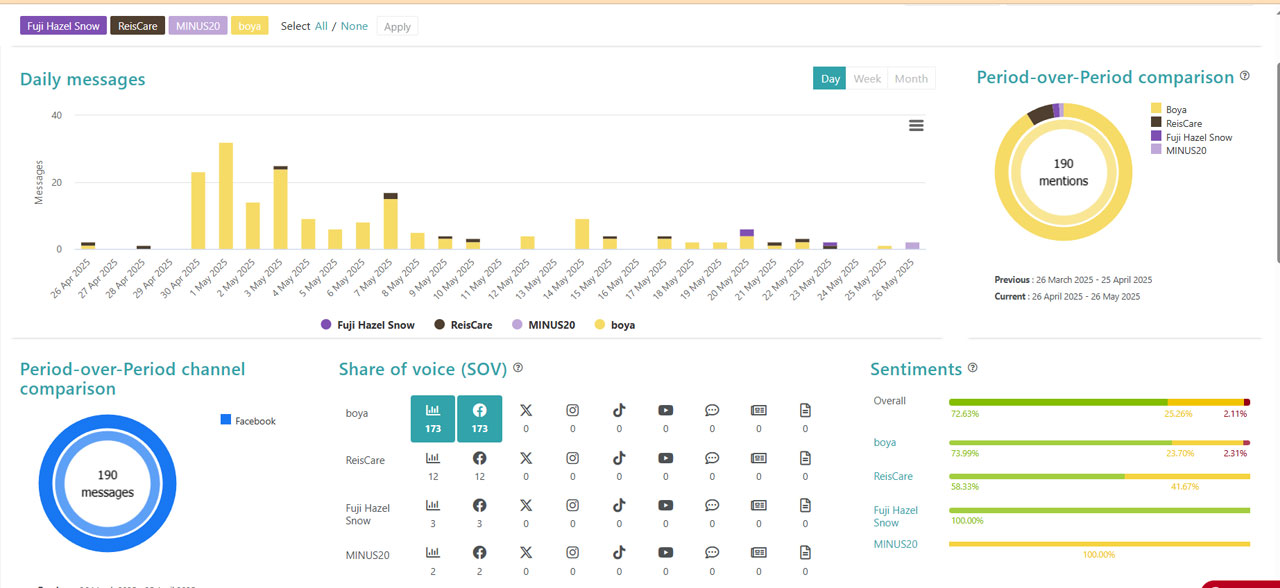Click the X (Twitter) icon for ReisCare
Viewport: 1280px width, 588px height.
pyautogui.click(x=526, y=459)
